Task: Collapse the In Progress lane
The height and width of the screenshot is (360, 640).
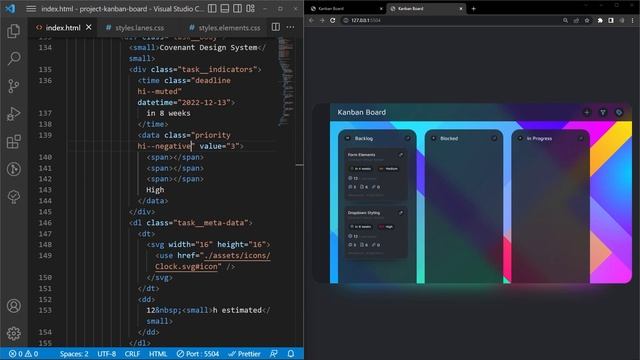Action: coord(520,138)
